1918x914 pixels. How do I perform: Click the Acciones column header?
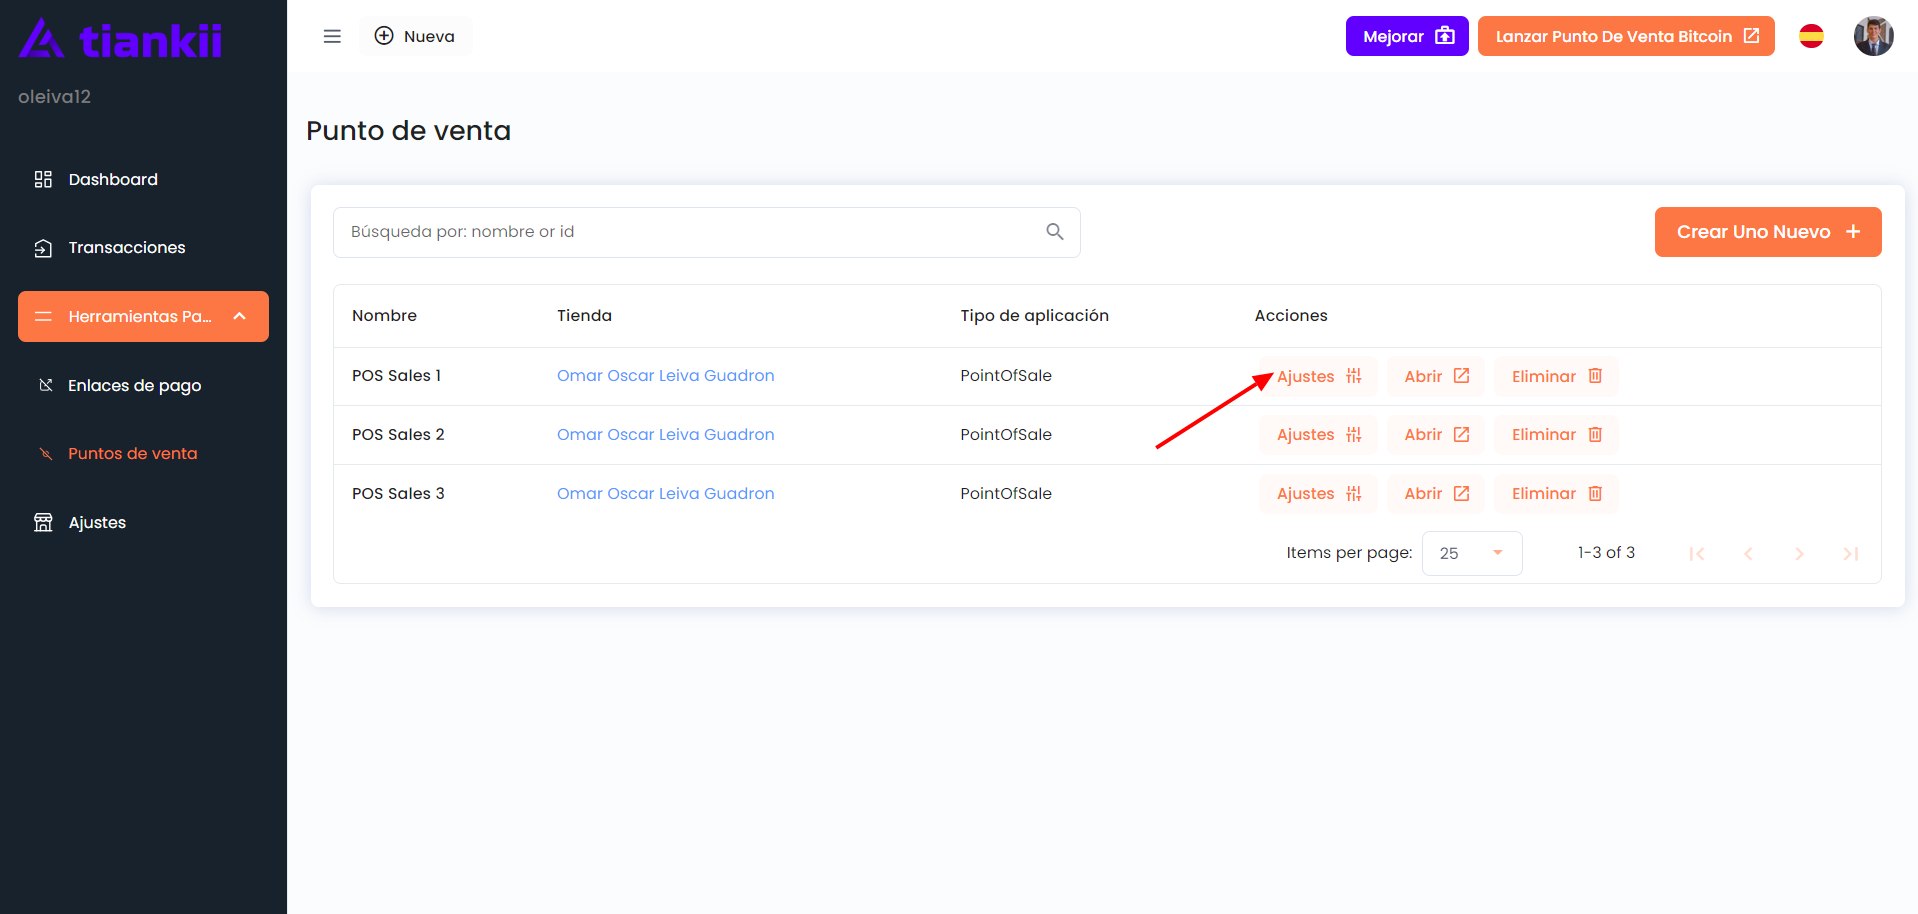pyautogui.click(x=1291, y=316)
